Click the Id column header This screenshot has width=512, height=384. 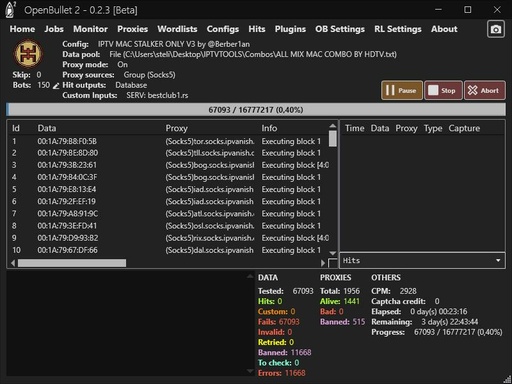coord(16,128)
